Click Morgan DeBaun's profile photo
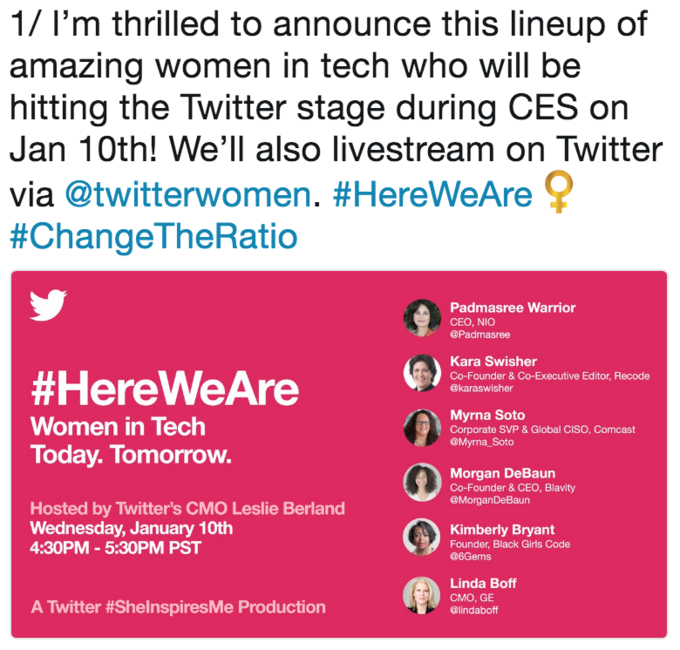The height and width of the screenshot is (650, 680). (422, 482)
